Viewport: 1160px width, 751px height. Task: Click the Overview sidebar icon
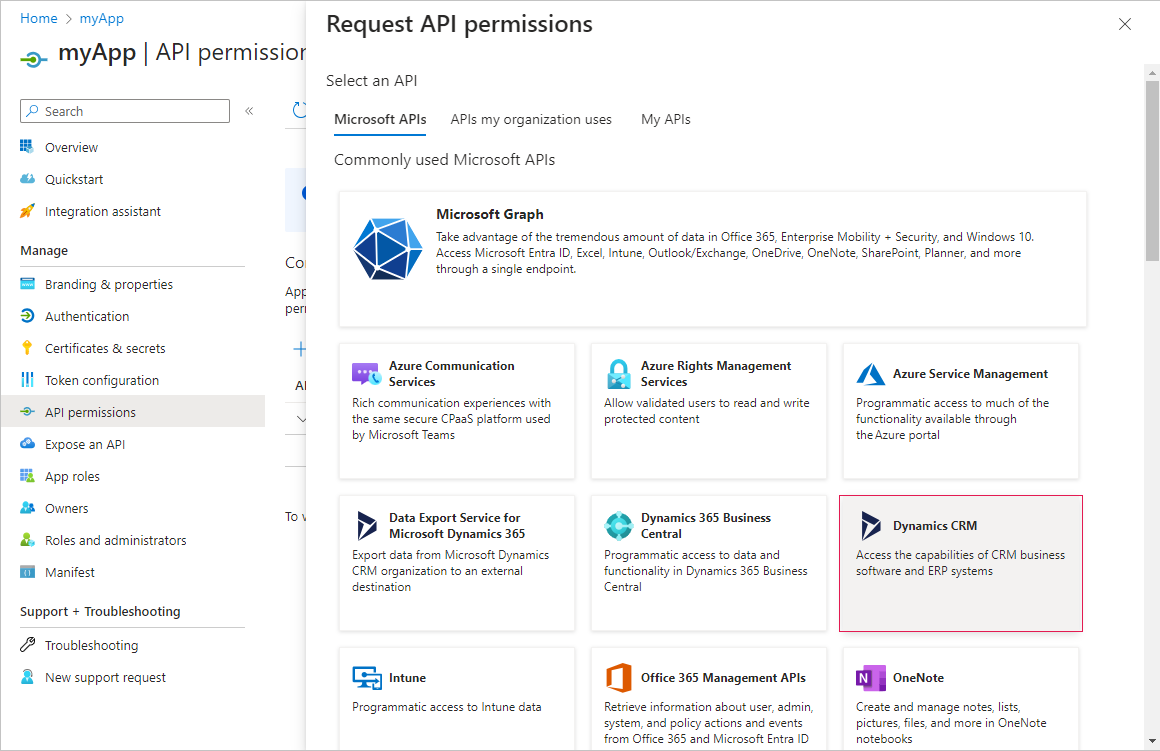(x=27, y=147)
